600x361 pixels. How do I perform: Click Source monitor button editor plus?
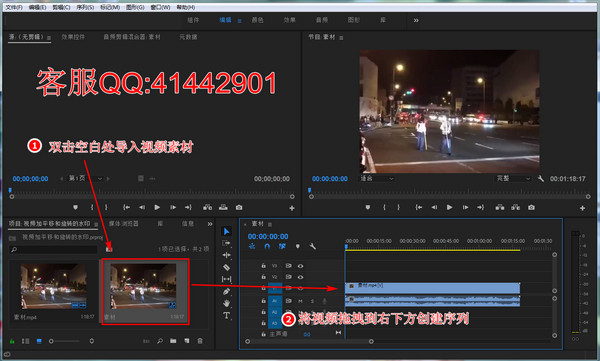point(292,208)
